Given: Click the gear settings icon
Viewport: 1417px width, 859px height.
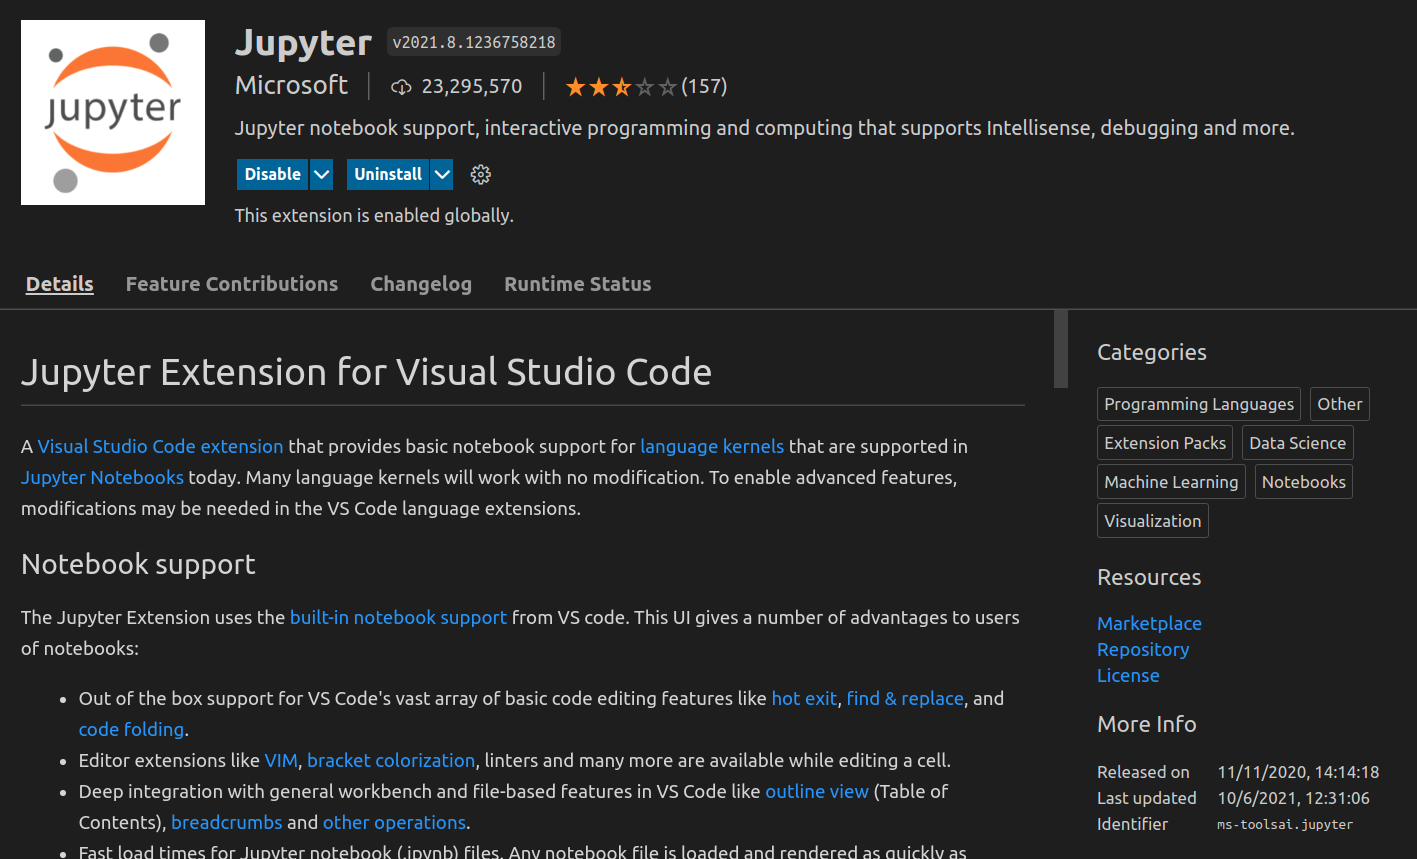Looking at the screenshot, I should click(x=481, y=174).
